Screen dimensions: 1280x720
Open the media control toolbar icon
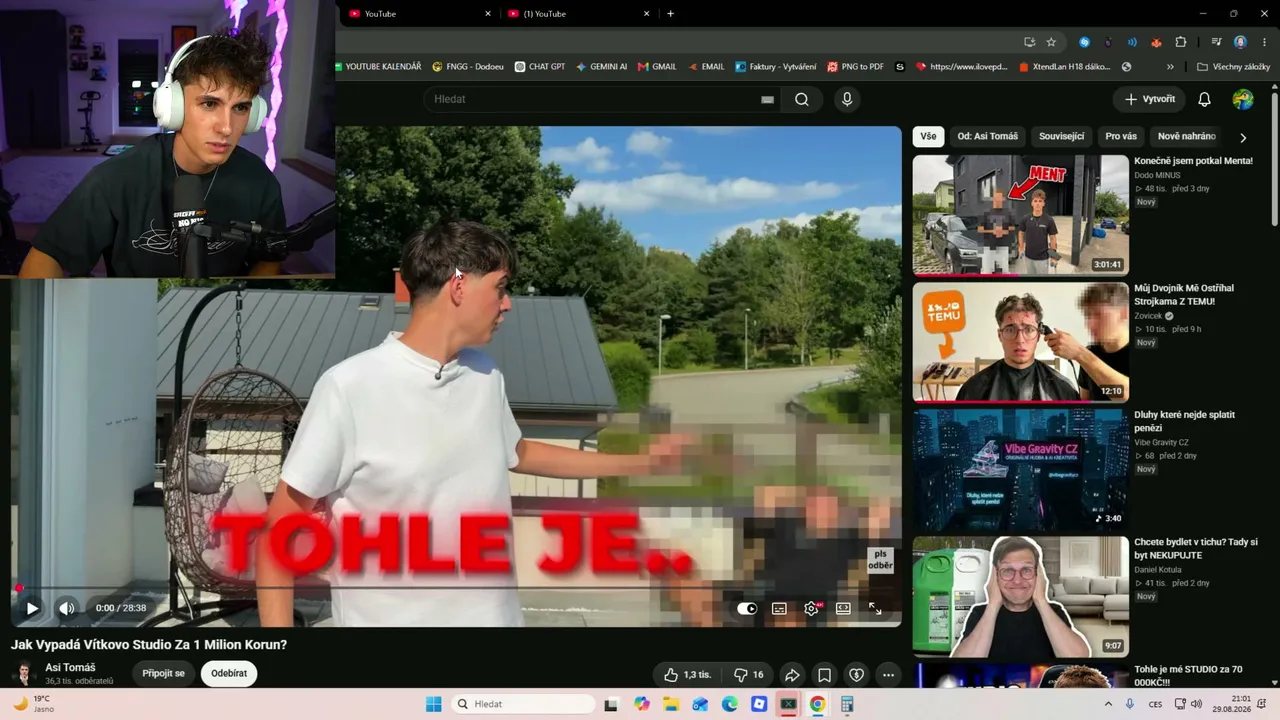pos(1216,42)
